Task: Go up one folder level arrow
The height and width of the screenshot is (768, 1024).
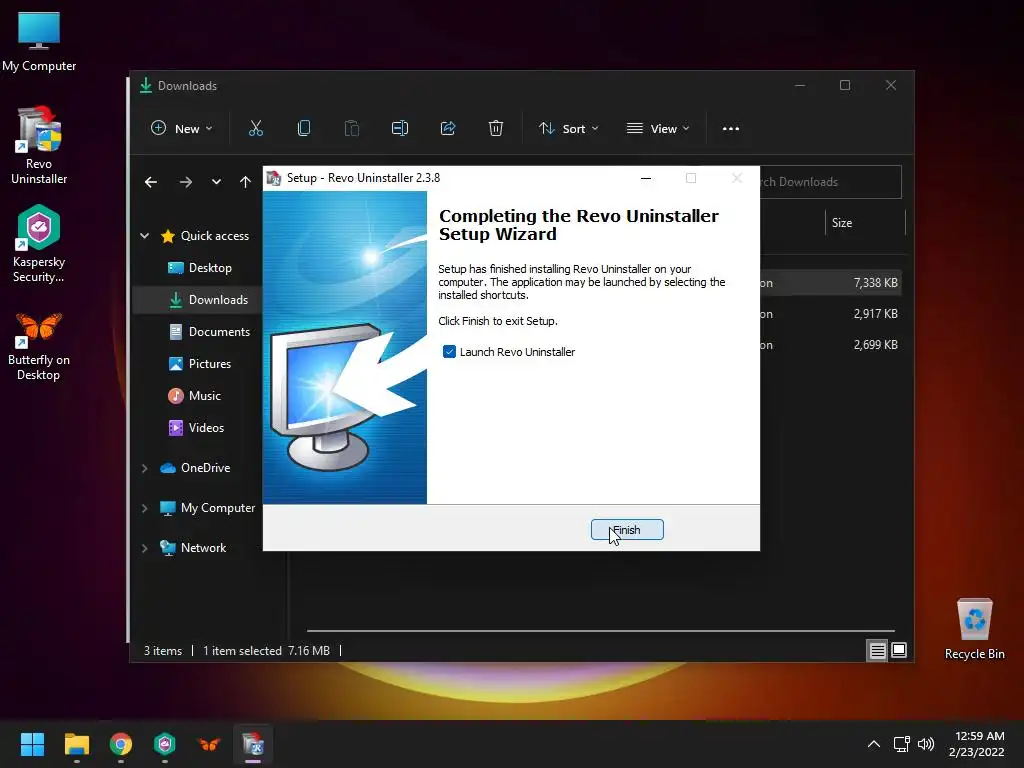Action: pyautogui.click(x=245, y=182)
